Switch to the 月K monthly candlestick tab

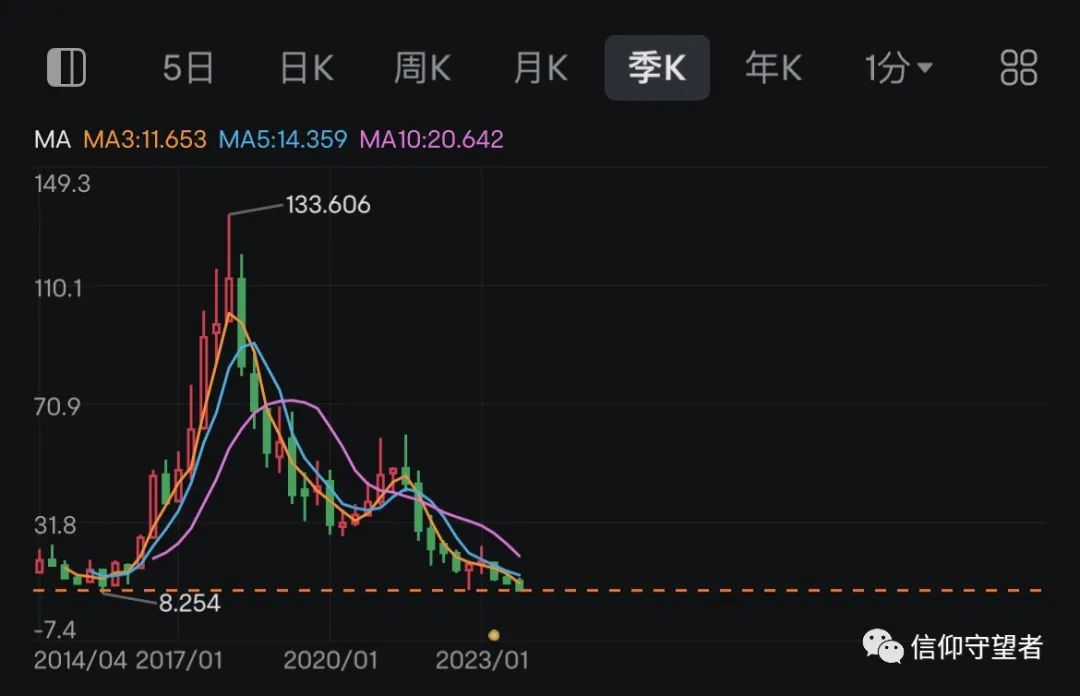tap(541, 68)
